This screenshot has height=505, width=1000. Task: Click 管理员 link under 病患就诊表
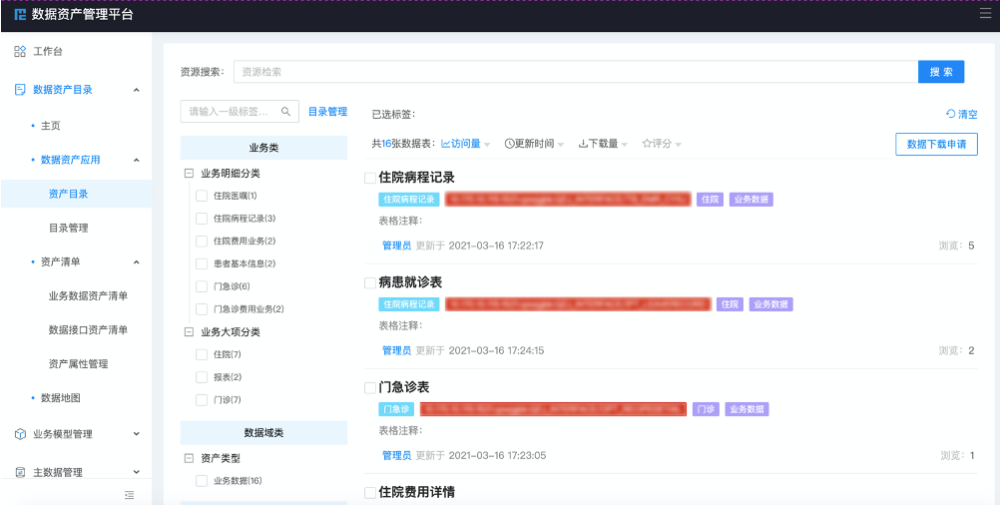(397, 351)
